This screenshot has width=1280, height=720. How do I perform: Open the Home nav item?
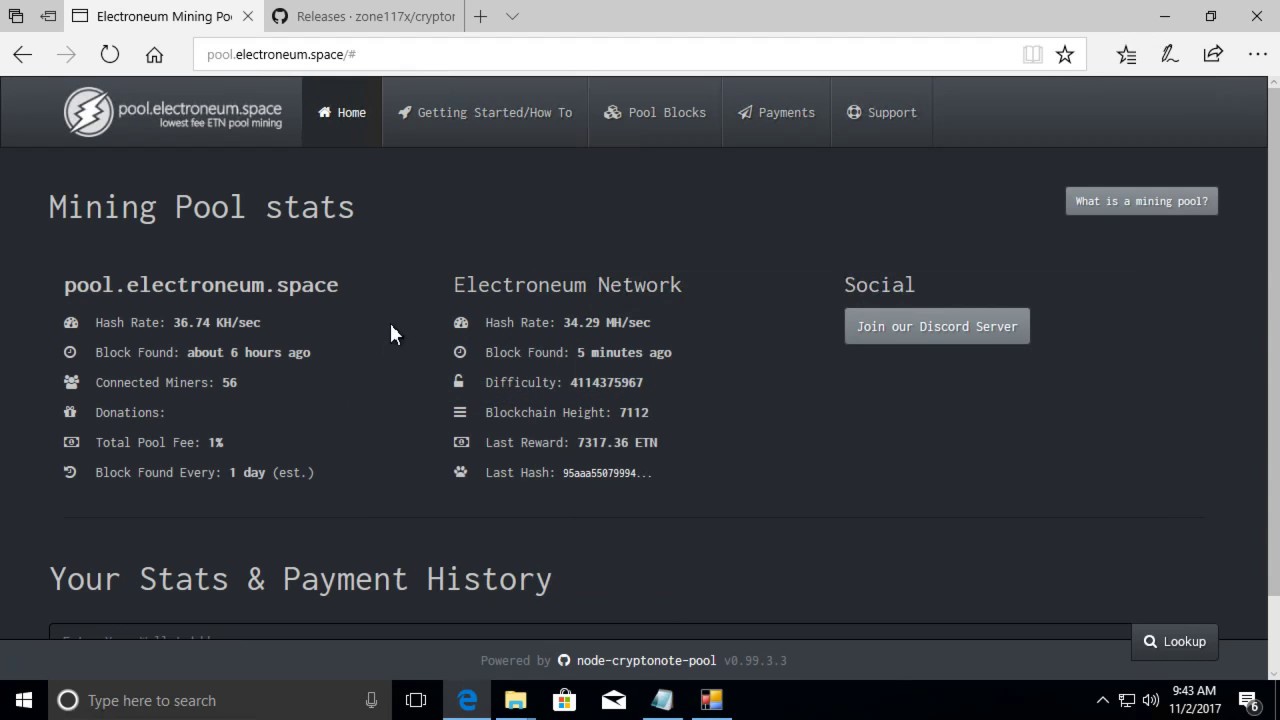point(342,112)
